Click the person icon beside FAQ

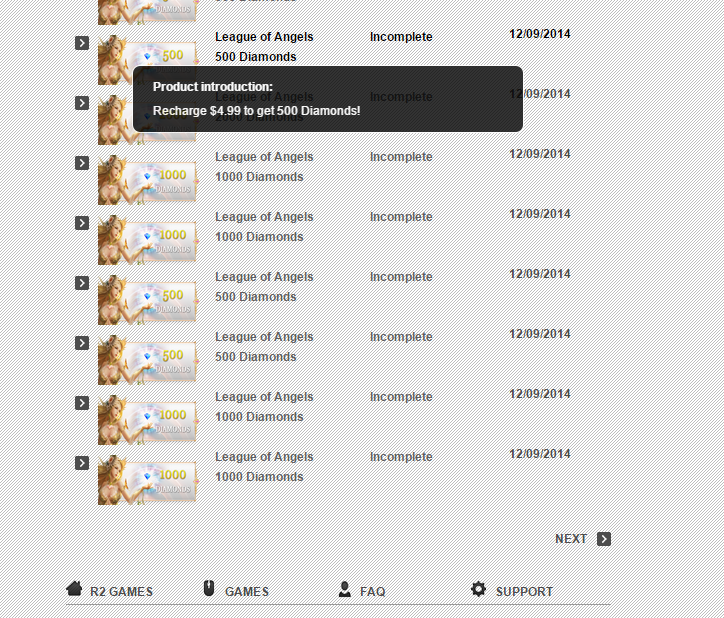click(345, 590)
